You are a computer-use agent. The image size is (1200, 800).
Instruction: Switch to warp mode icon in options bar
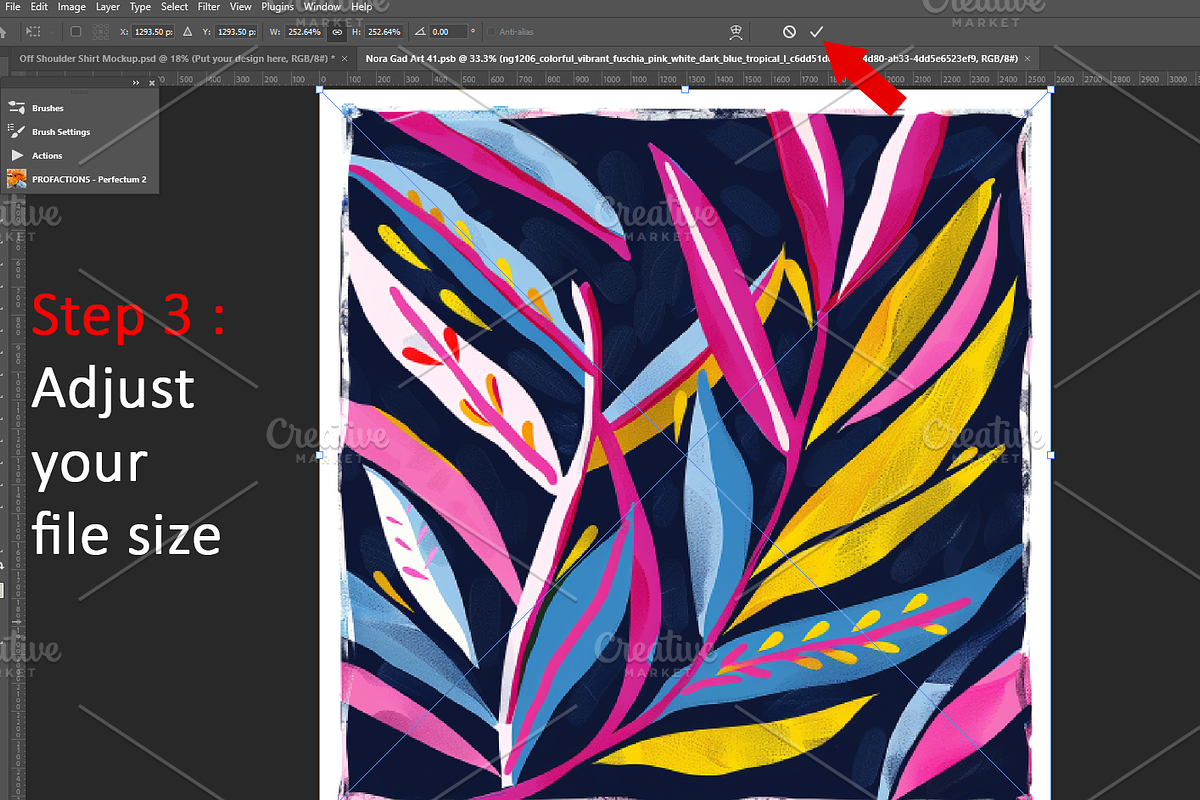(x=736, y=32)
